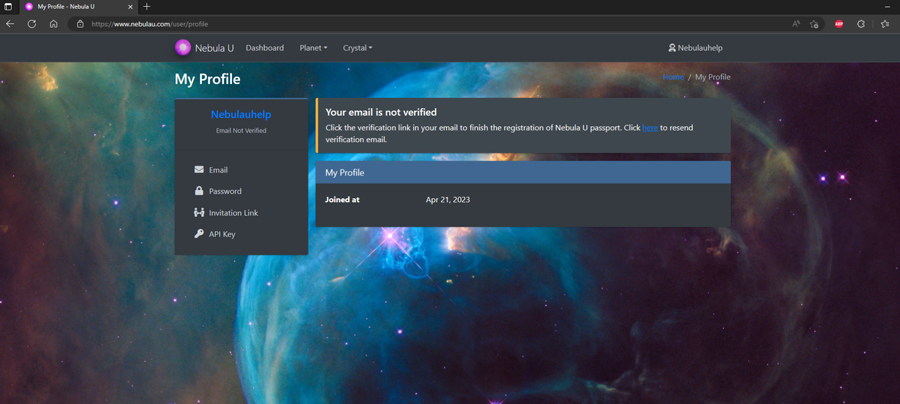Click the envelope icon next to Email
Screen dimensions: 900x404
pos(199,169)
